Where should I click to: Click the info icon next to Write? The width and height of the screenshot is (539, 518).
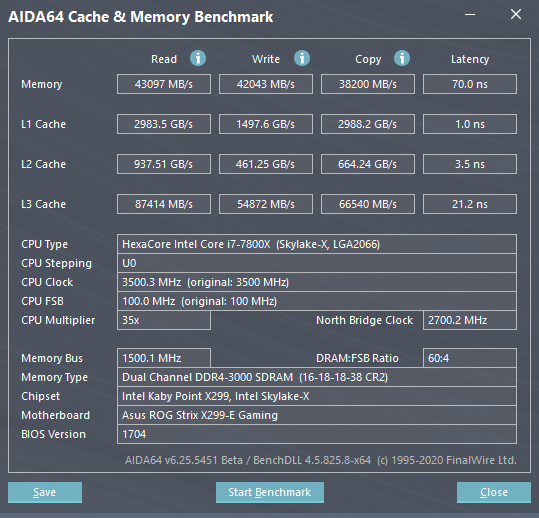302,58
